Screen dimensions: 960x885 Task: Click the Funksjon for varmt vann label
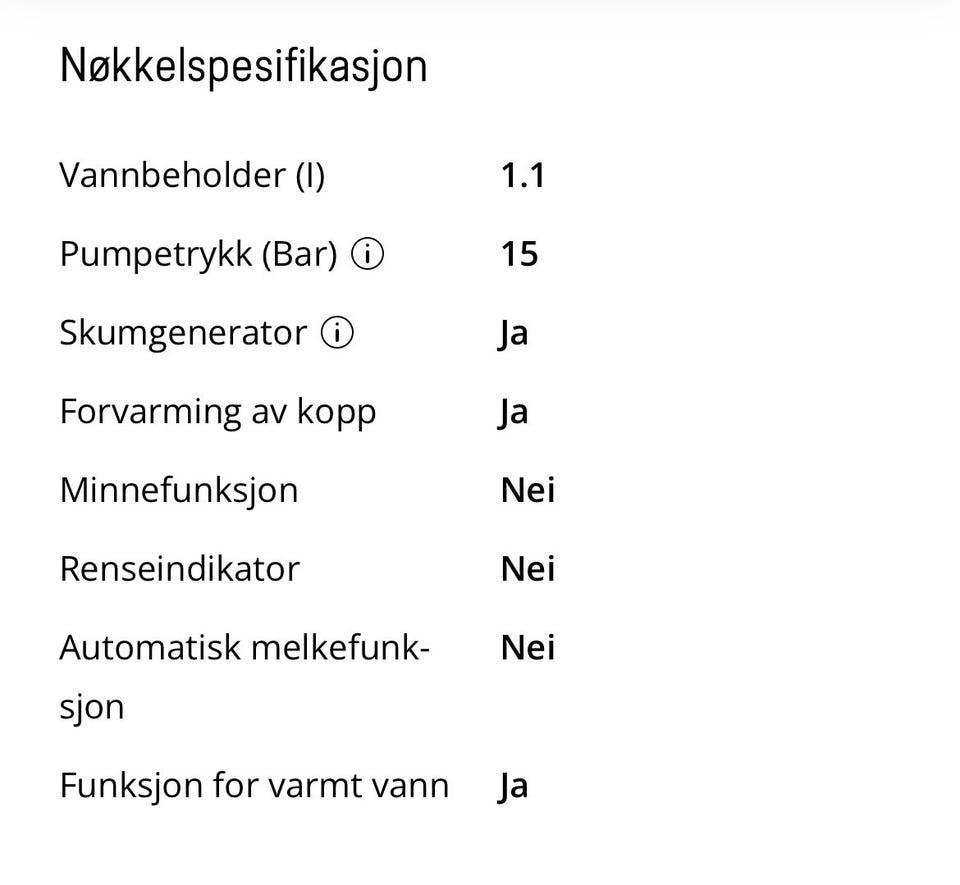click(254, 786)
